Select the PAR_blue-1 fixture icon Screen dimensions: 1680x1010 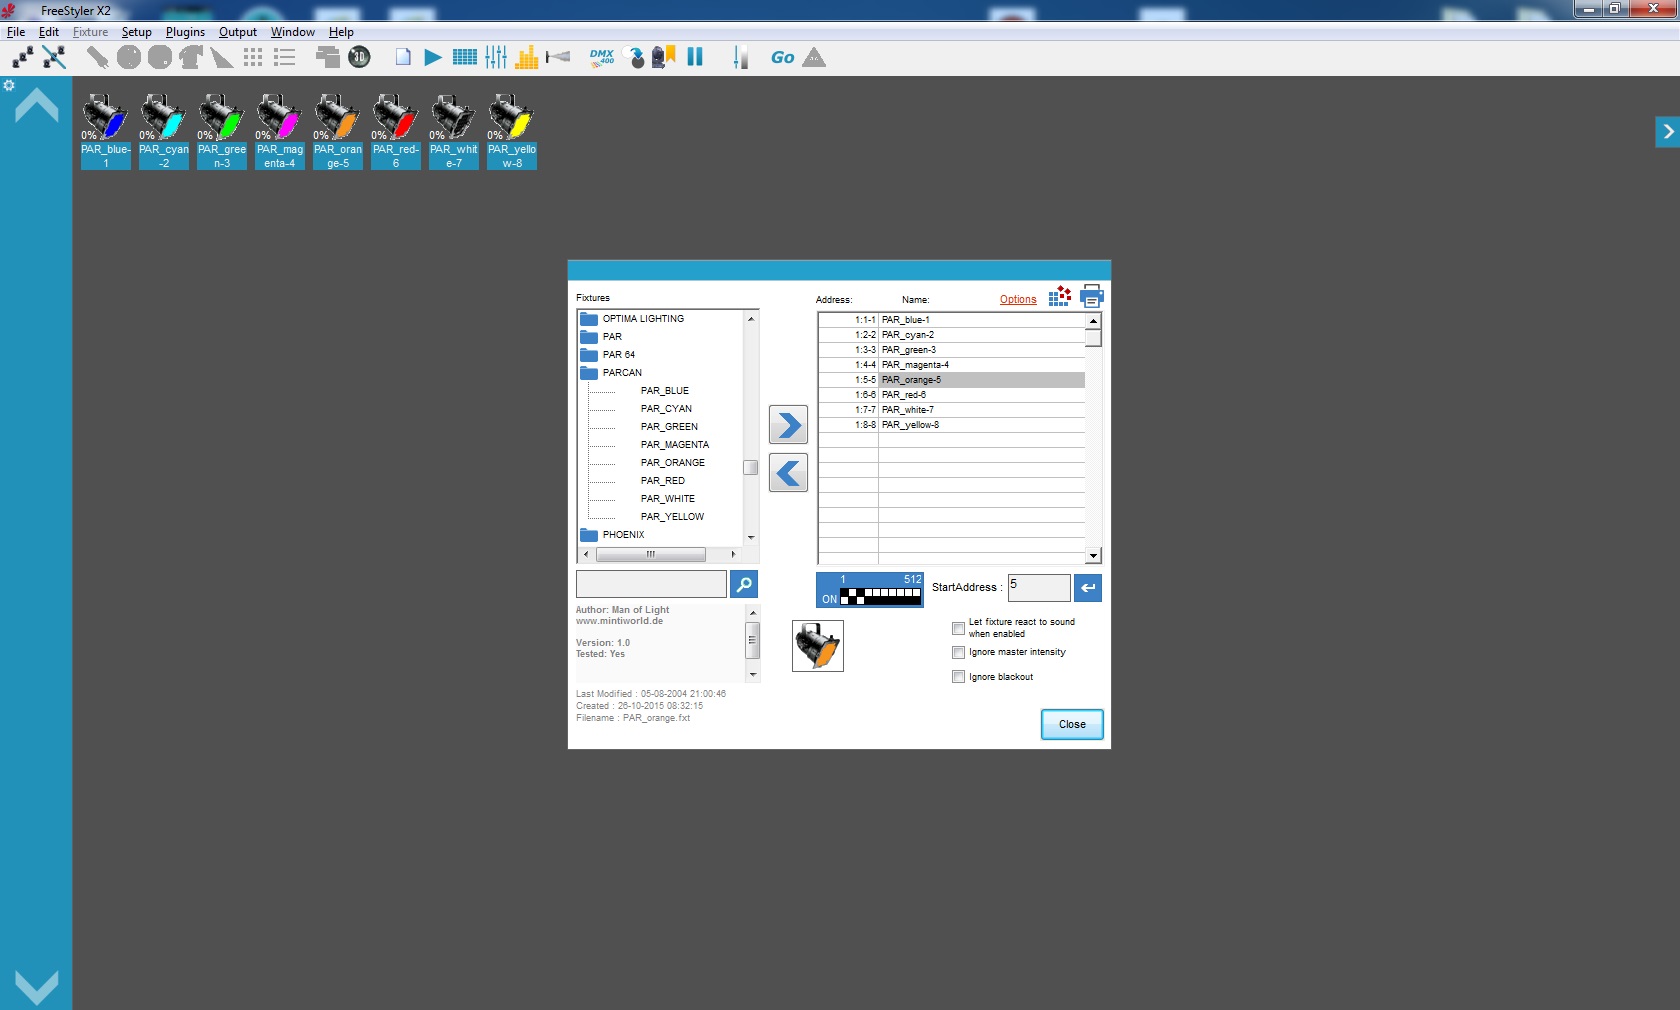106,131
